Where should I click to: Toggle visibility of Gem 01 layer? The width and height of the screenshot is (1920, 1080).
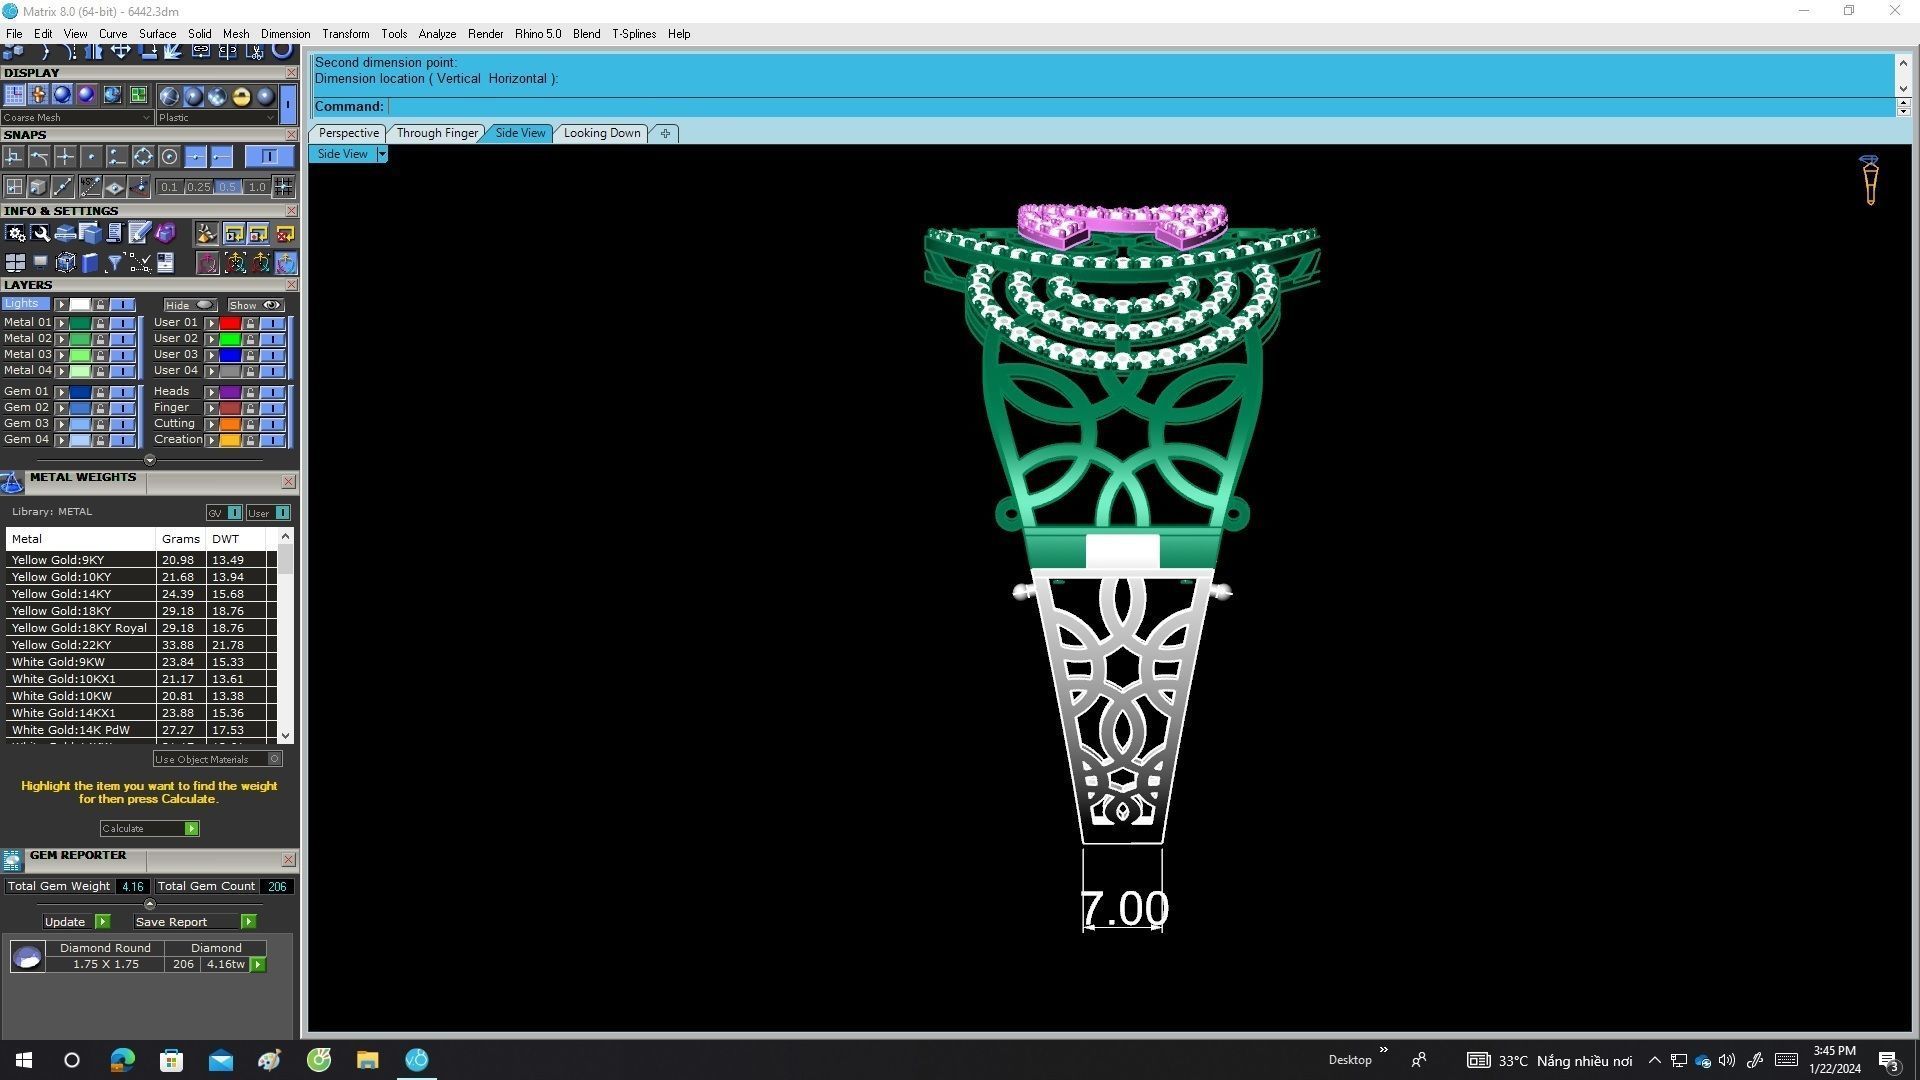click(122, 392)
